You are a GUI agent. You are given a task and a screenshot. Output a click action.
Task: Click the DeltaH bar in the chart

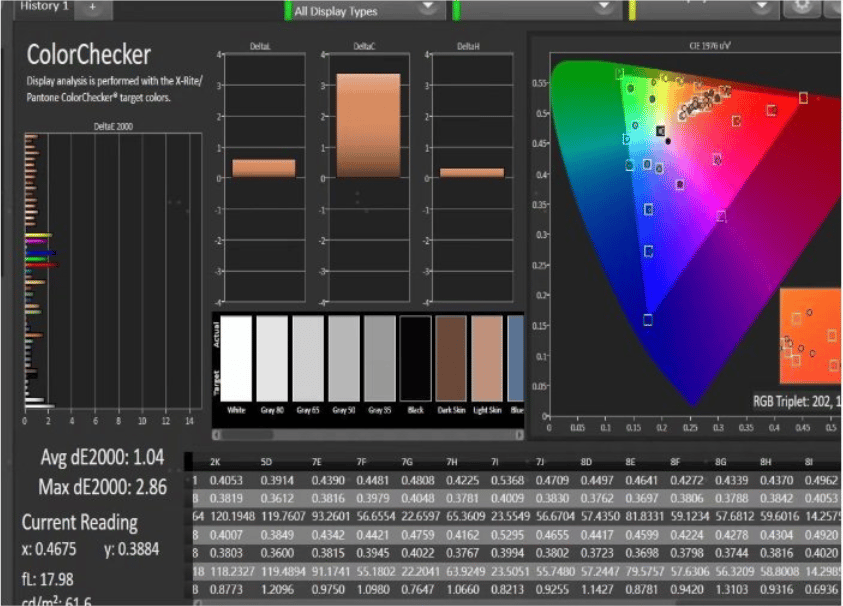coord(472,173)
